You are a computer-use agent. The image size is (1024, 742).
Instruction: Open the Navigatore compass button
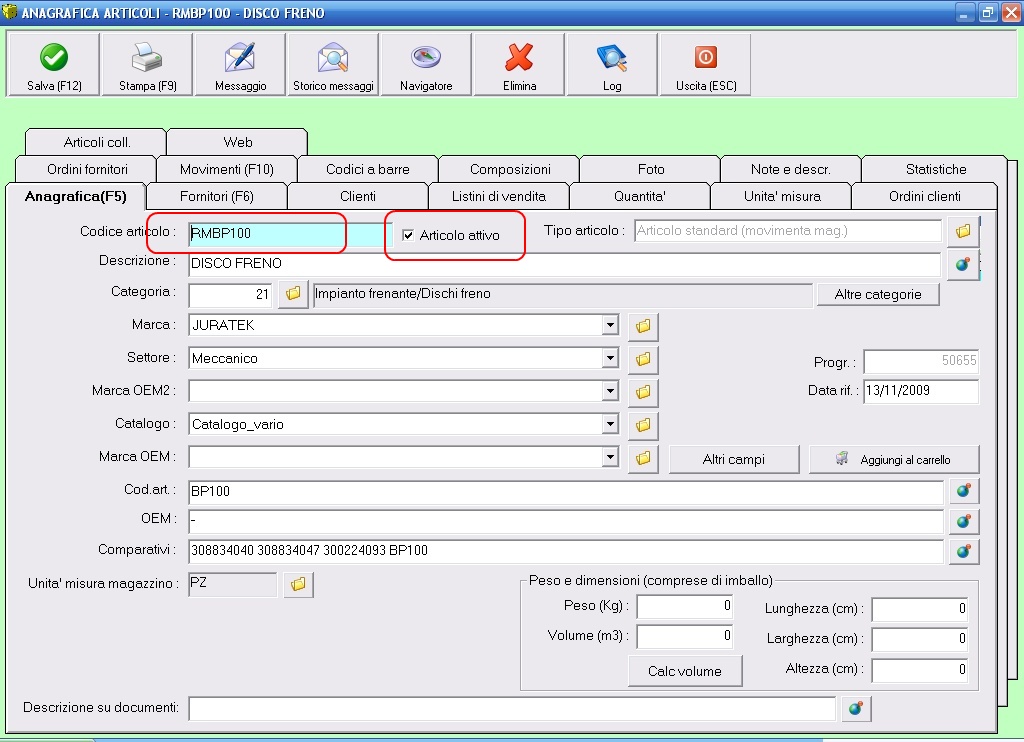[x=426, y=65]
